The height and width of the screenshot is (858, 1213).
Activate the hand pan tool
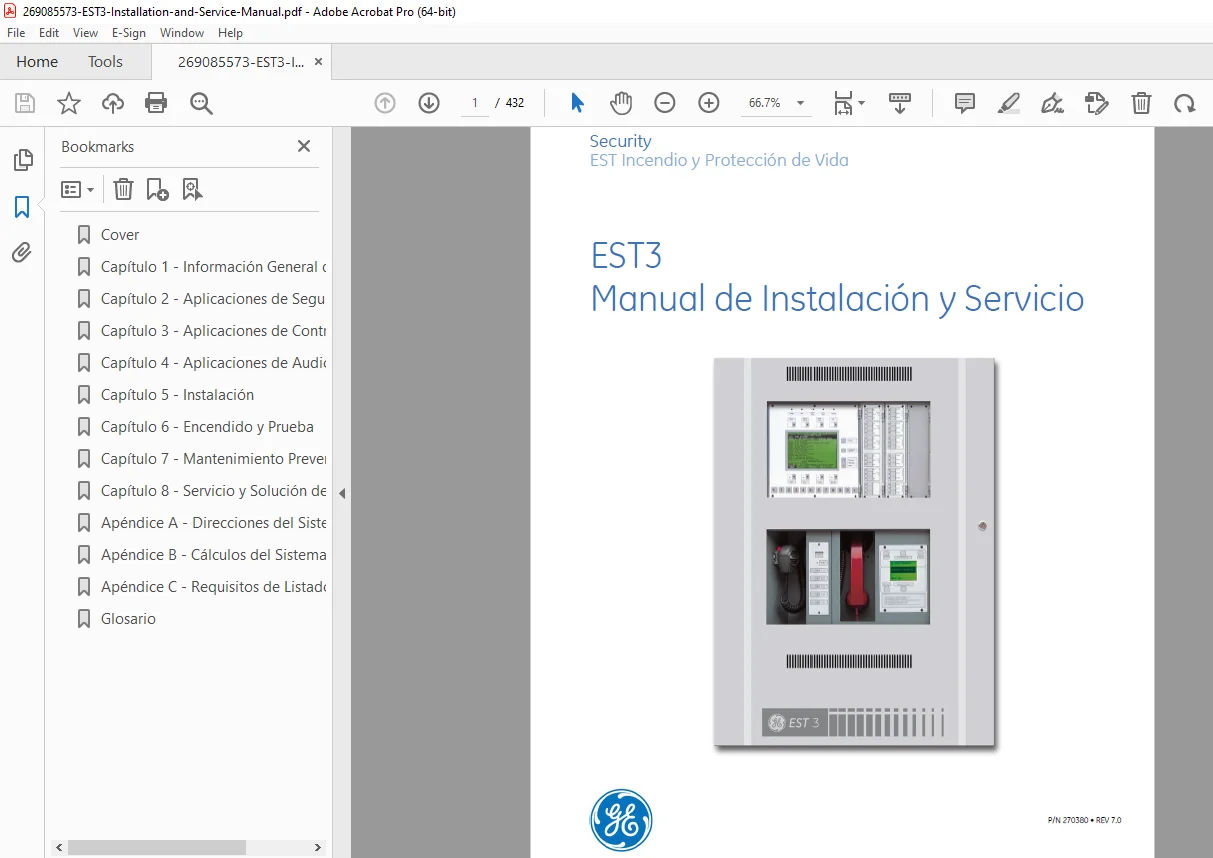(x=621, y=103)
